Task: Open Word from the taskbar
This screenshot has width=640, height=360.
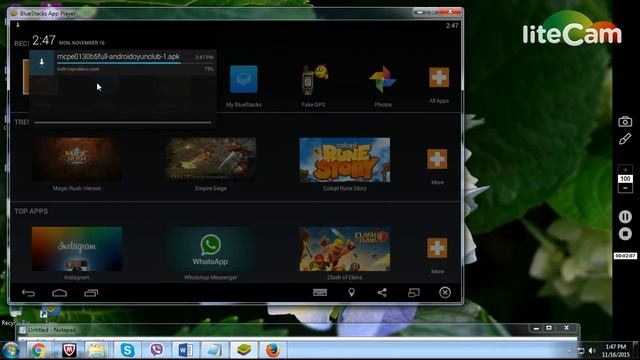Action: click(x=185, y=350)
